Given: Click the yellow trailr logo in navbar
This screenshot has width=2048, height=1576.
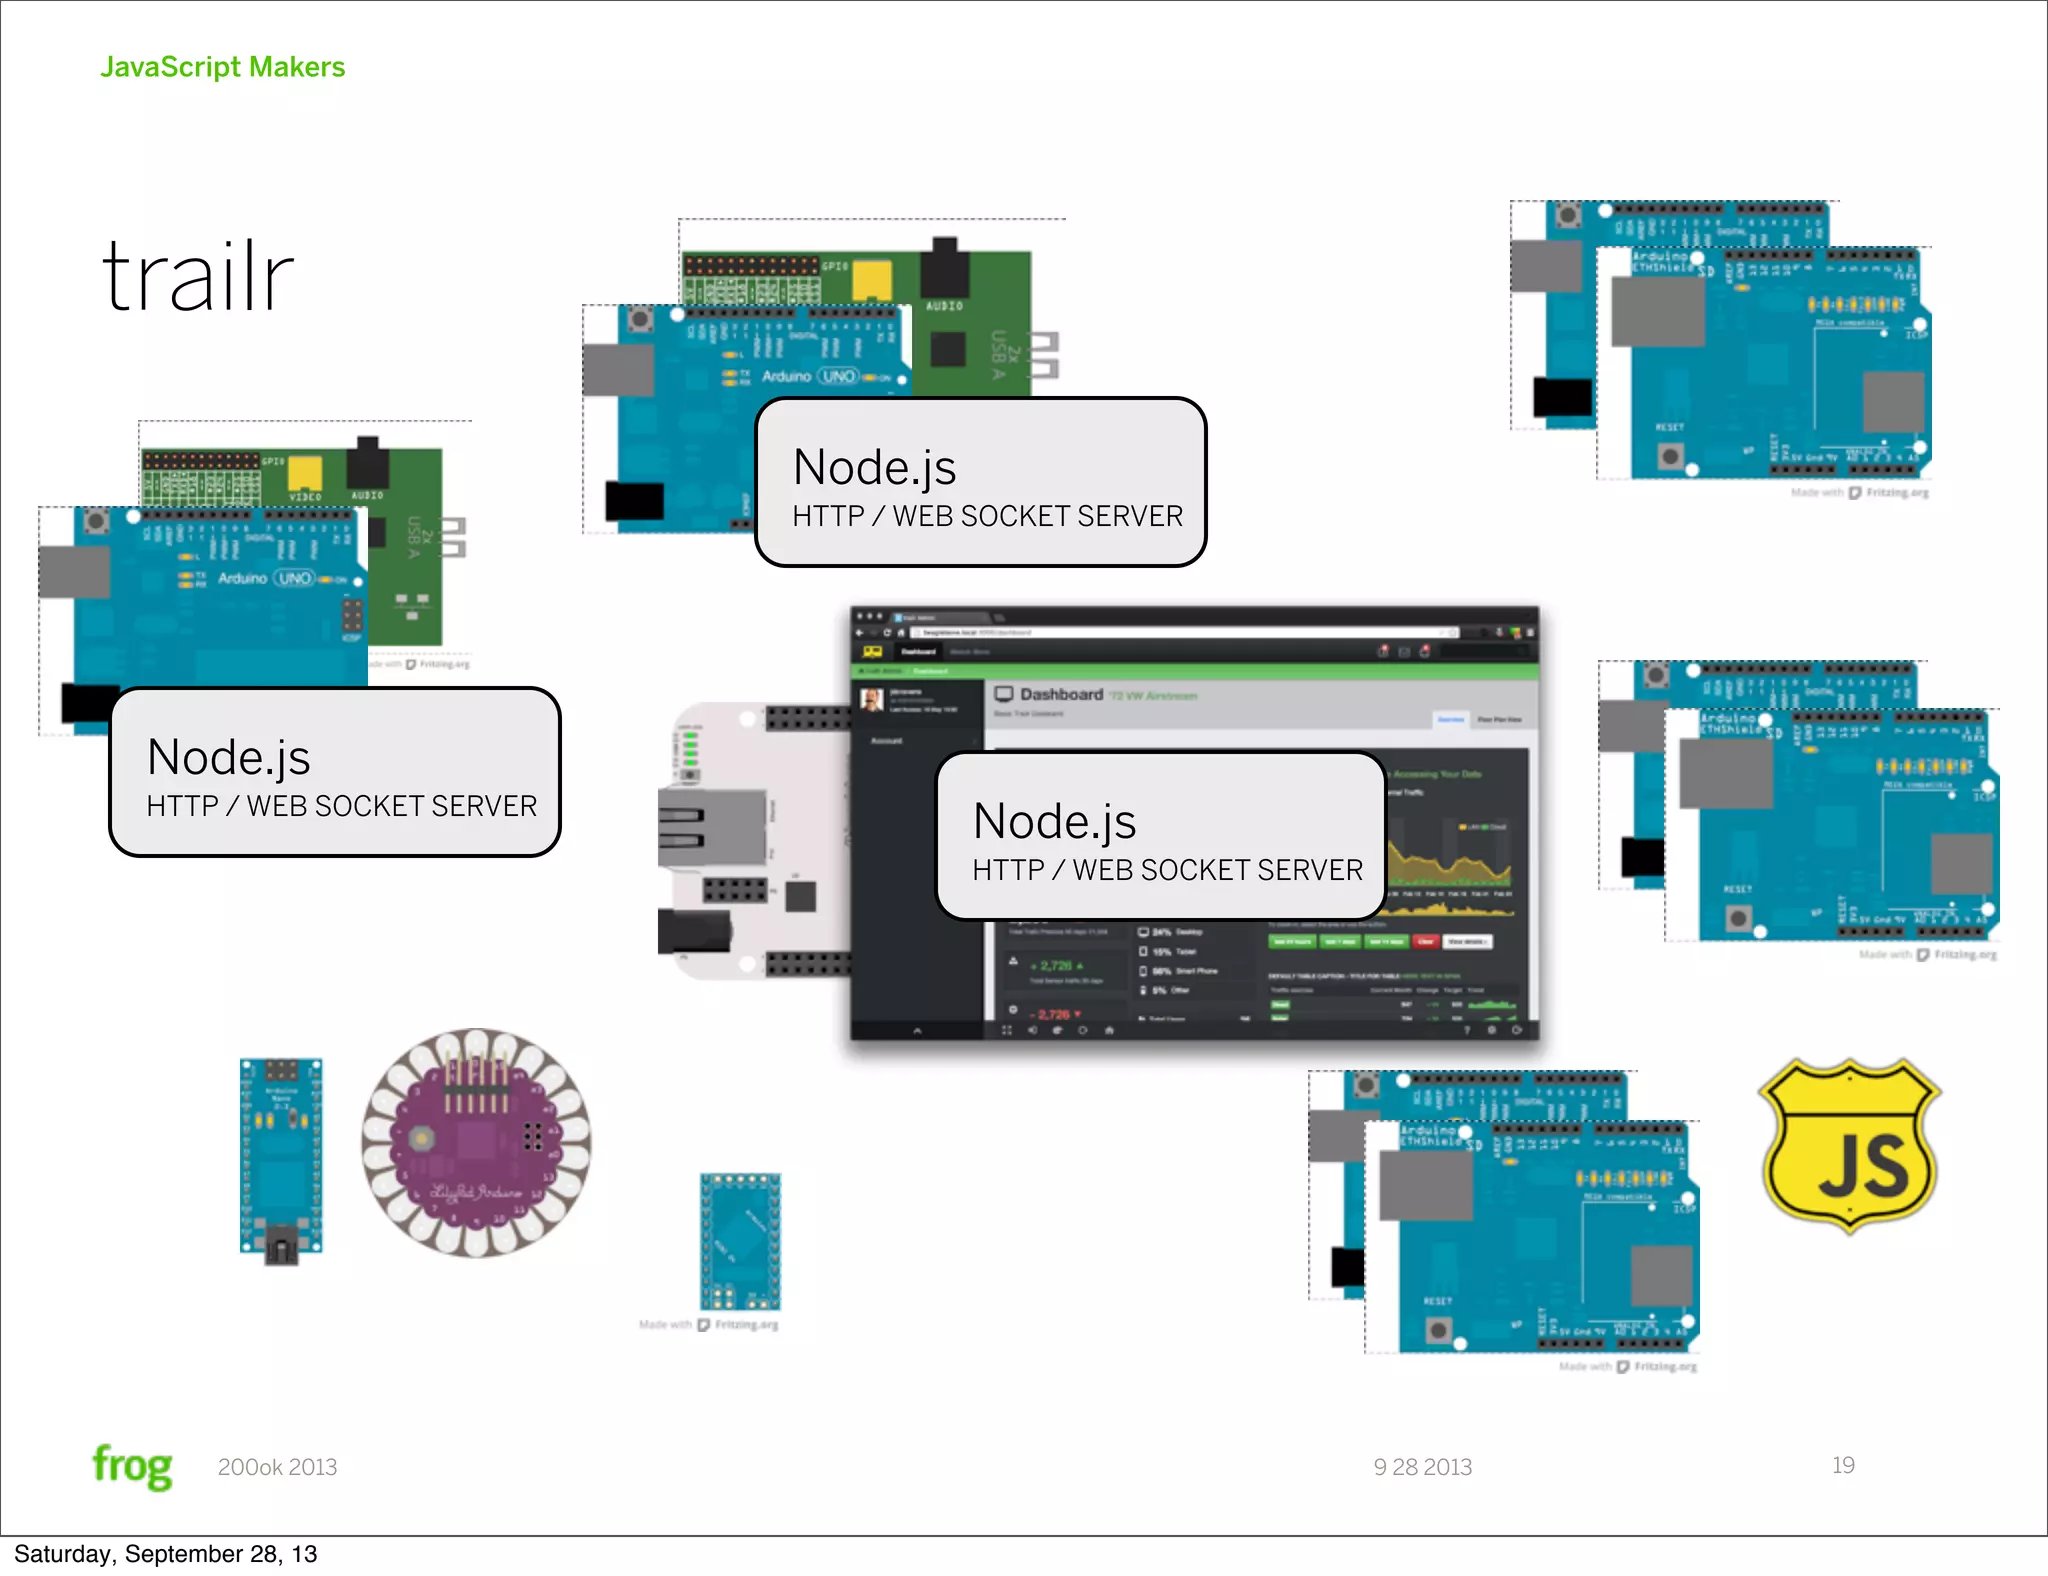Looking at the screenshot, I should [872, 652].
